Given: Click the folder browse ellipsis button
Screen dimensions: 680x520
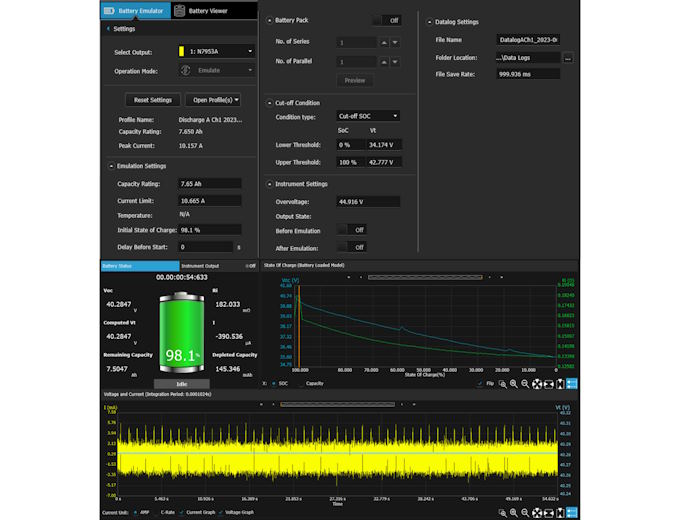Looking at the screenshot, I should tap(568, 58).
